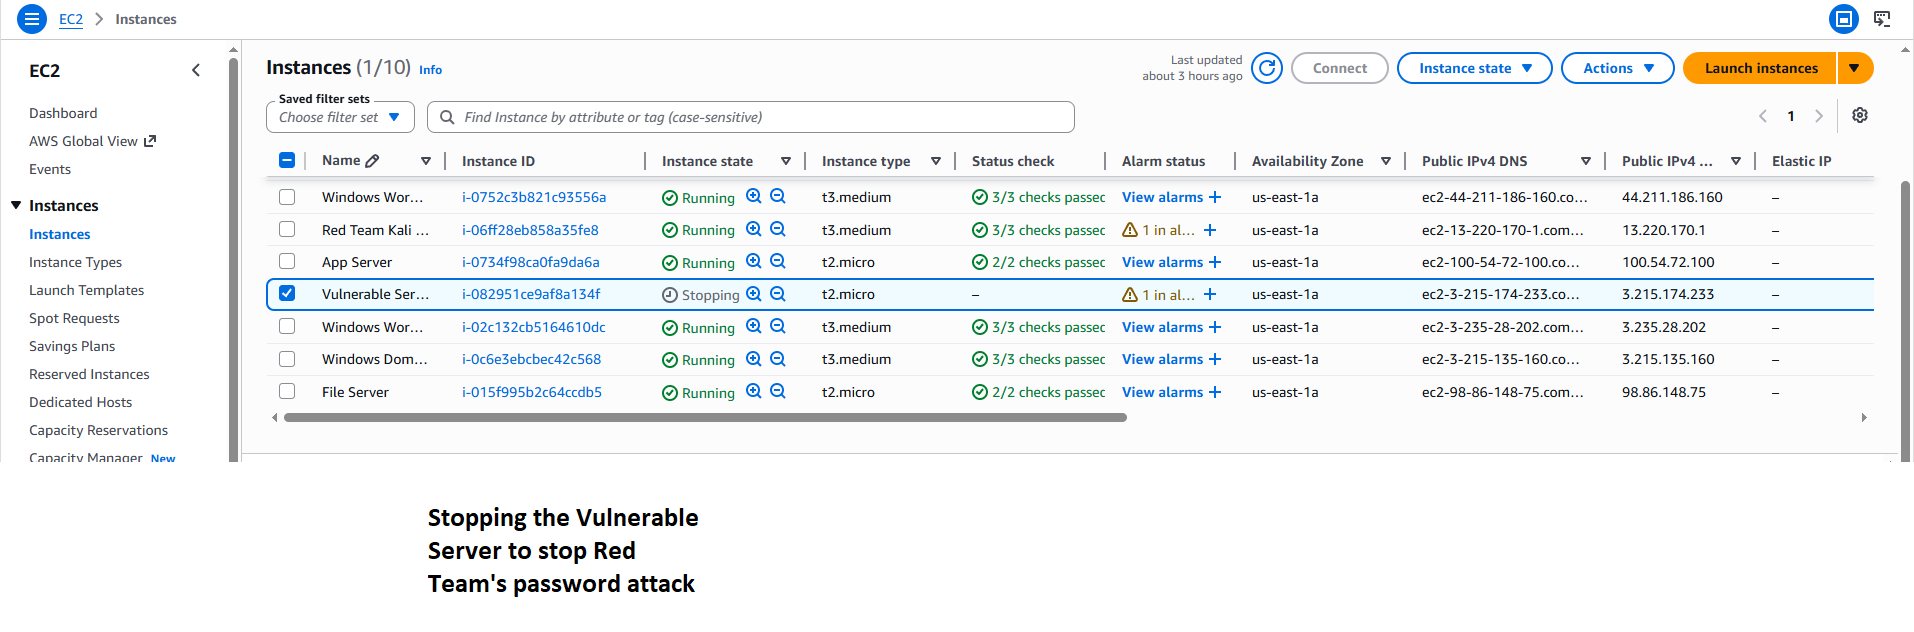Zoom out filter icon on Red Team Kali state
The image size is (1914, 632).
pyautogui.click(x=778, y=229)
